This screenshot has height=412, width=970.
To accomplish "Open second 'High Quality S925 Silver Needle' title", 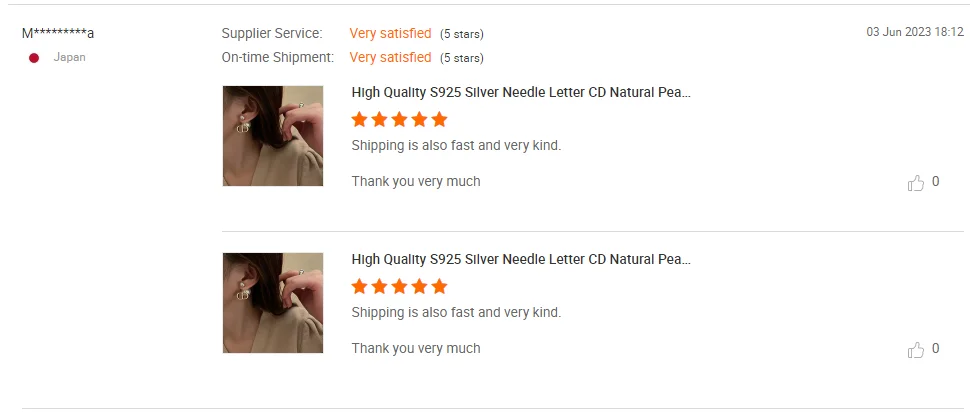I will click(x=521, y=259).
